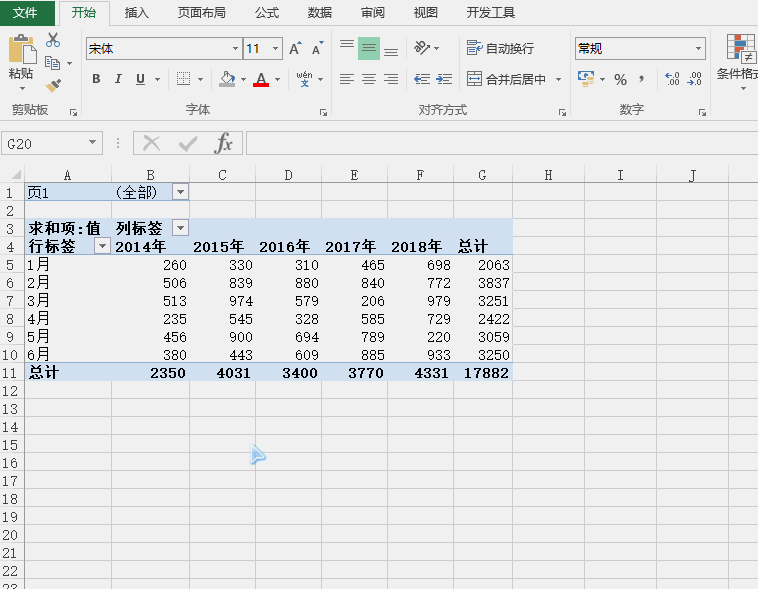Click the formula bar input

pos(502,143)
